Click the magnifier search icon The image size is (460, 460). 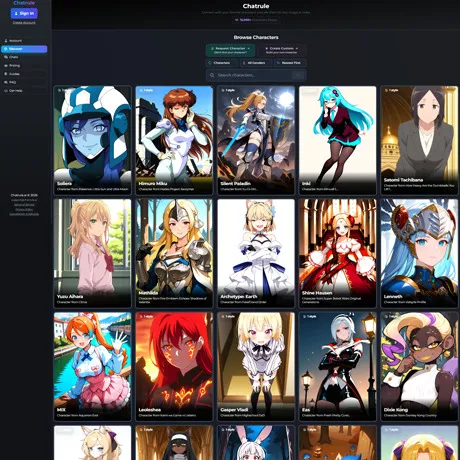(212, 75)
